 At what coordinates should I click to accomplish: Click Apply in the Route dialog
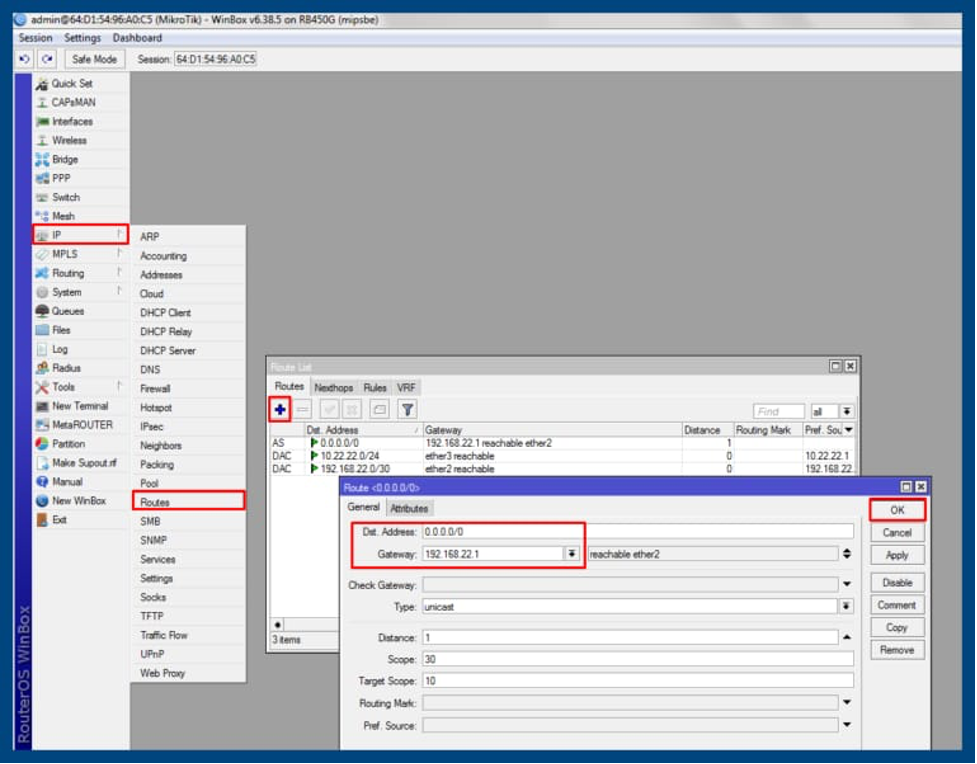897,555
